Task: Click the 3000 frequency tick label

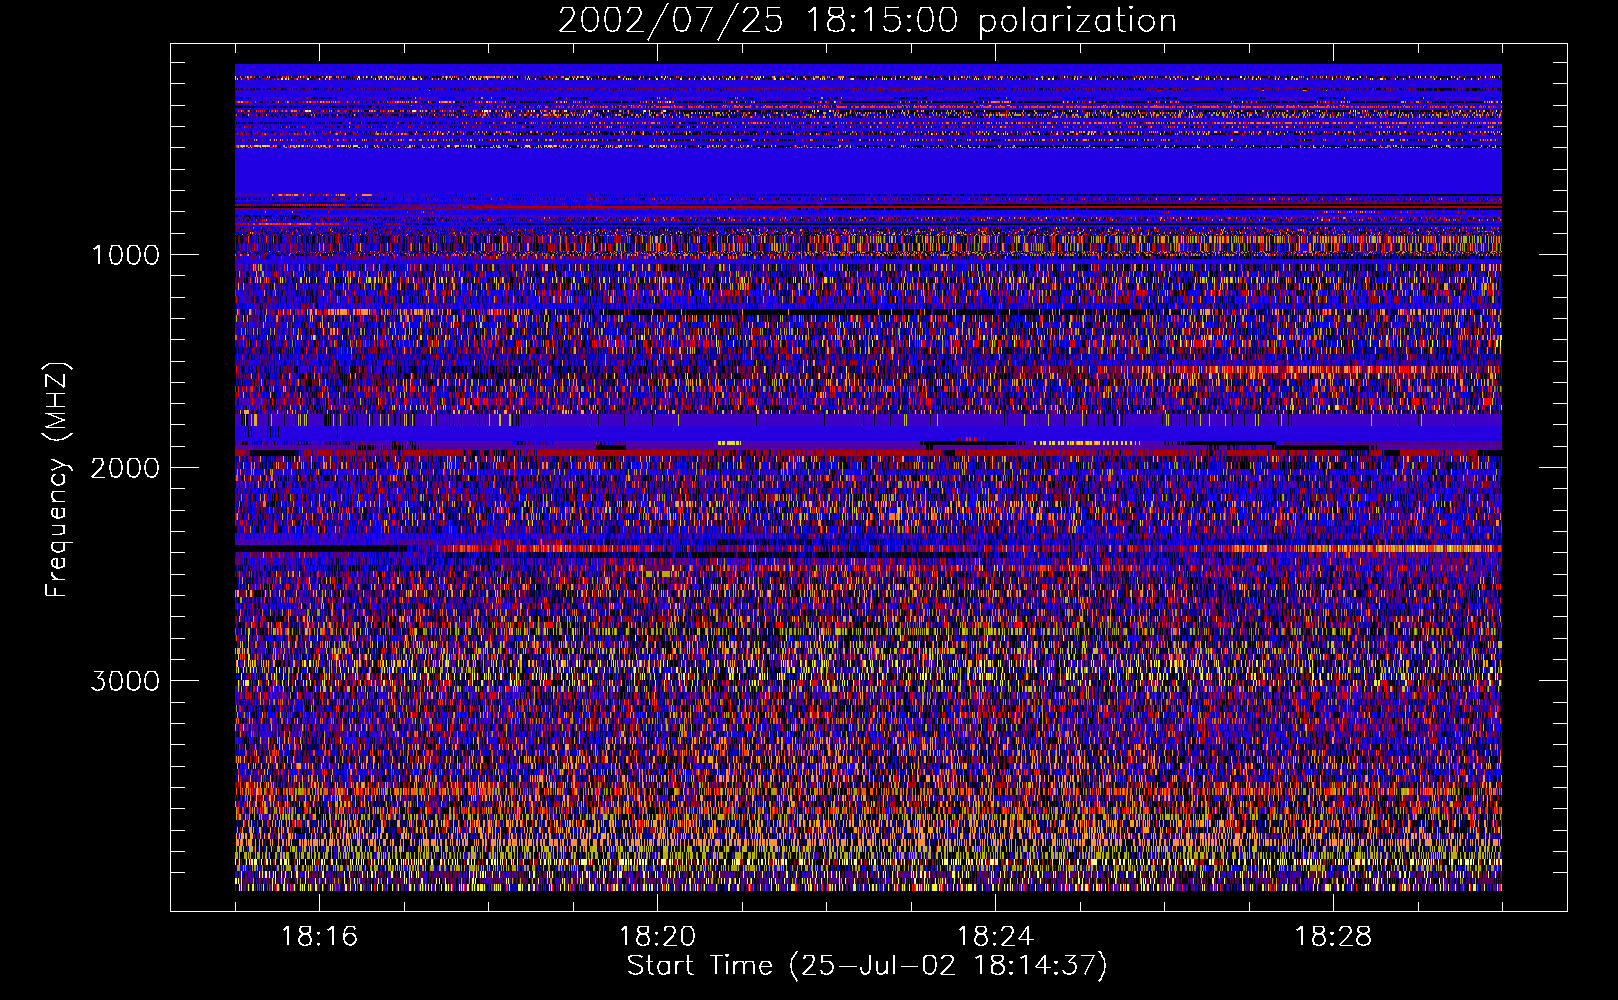Action: [x=125, y=681]
